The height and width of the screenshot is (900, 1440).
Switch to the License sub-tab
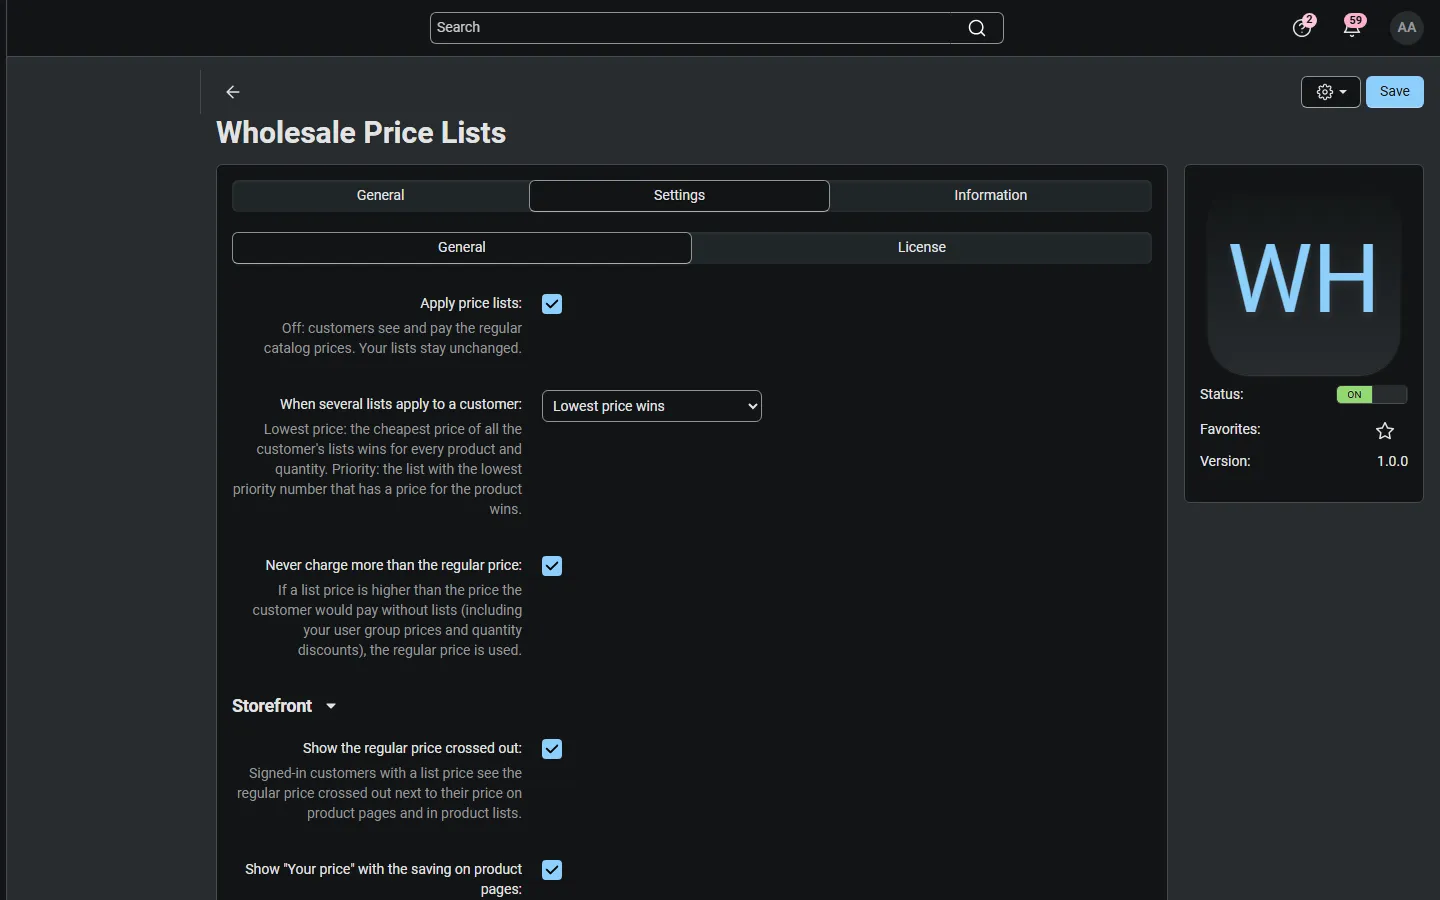tap(922, 248)
